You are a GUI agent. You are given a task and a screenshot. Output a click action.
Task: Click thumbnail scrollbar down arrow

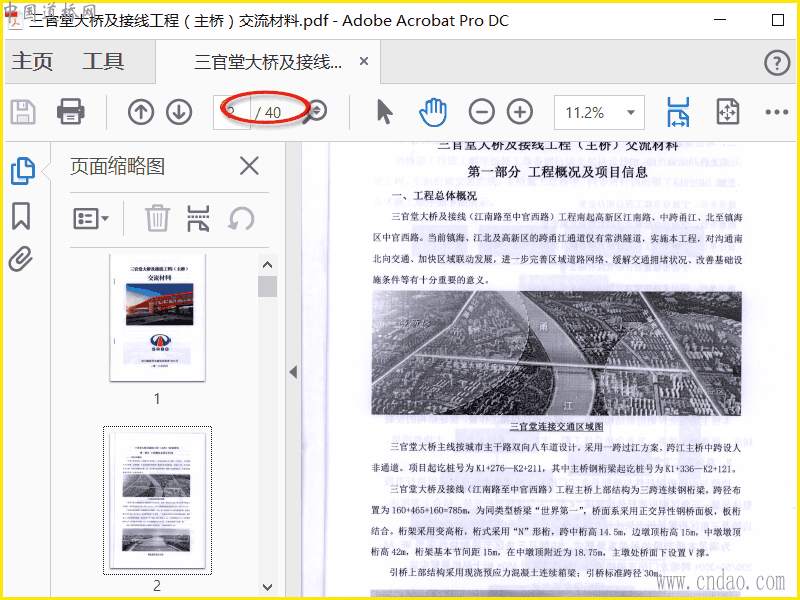pyautogui.click(x=267, y=587)
